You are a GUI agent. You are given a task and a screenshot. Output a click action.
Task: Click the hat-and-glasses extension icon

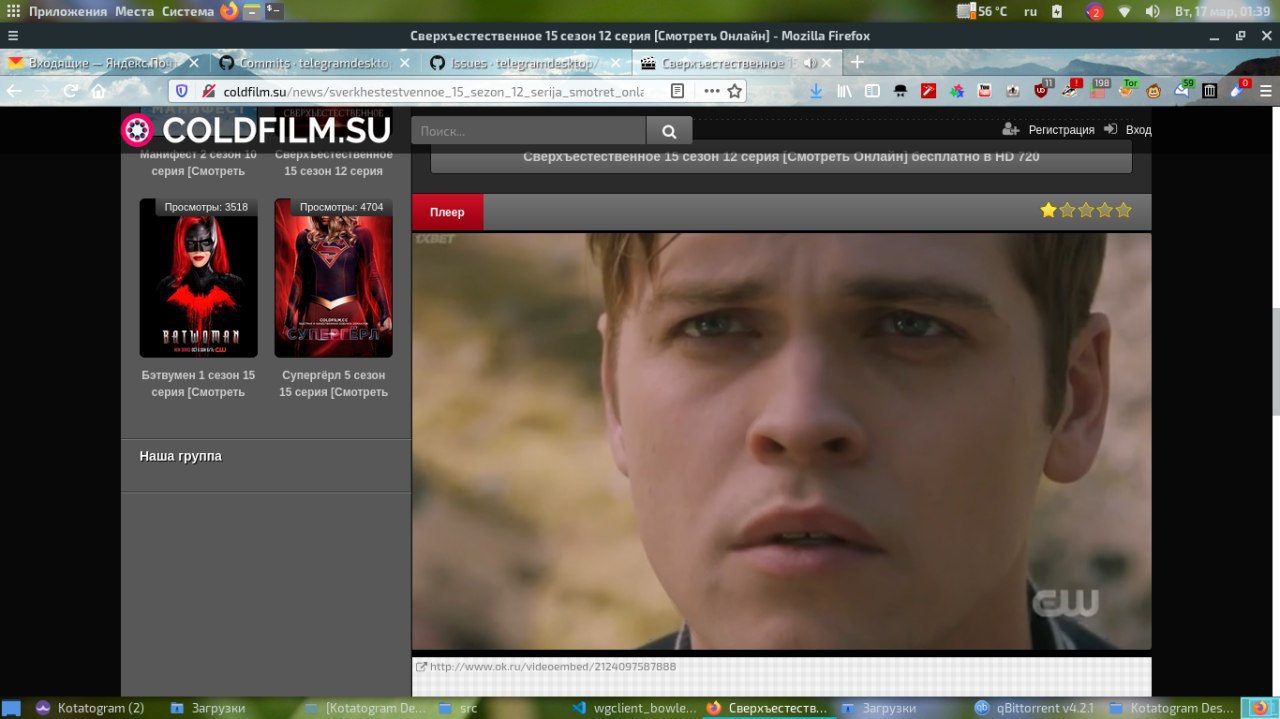point(900,91)
